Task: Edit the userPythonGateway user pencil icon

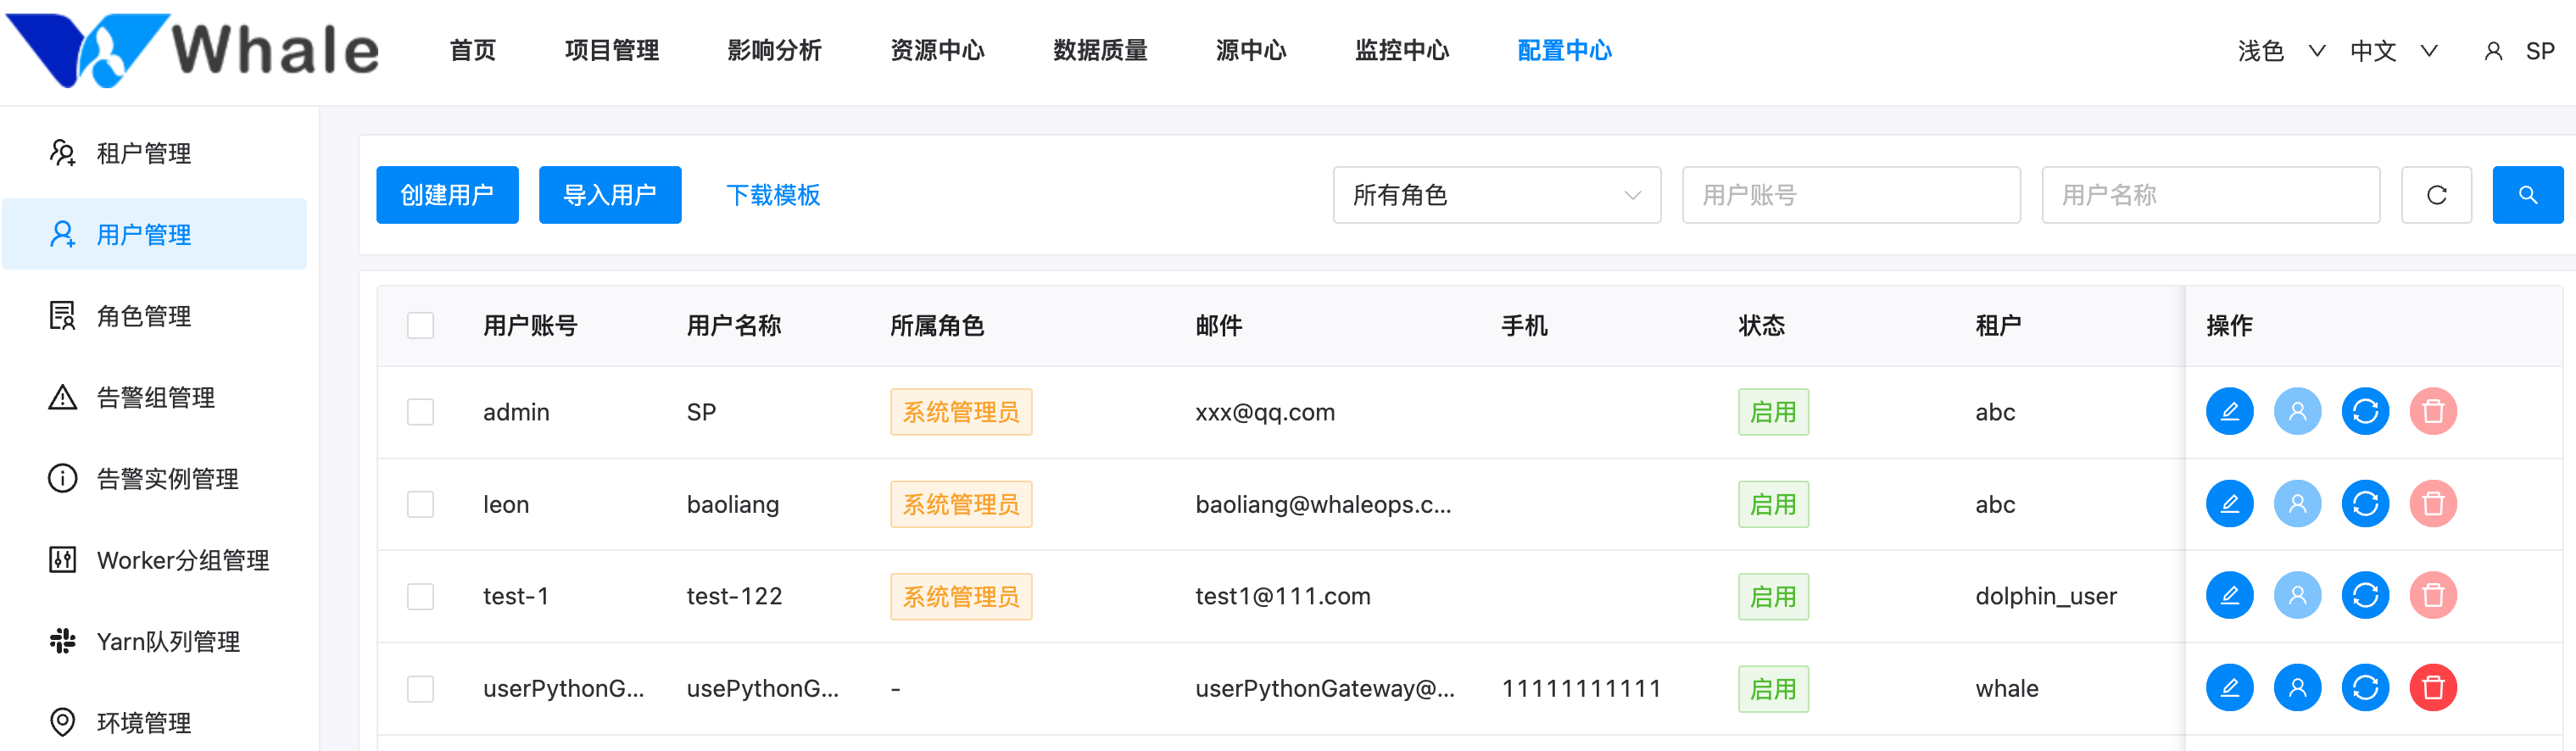Action: pyautogui.click(x=2229, y=688)
